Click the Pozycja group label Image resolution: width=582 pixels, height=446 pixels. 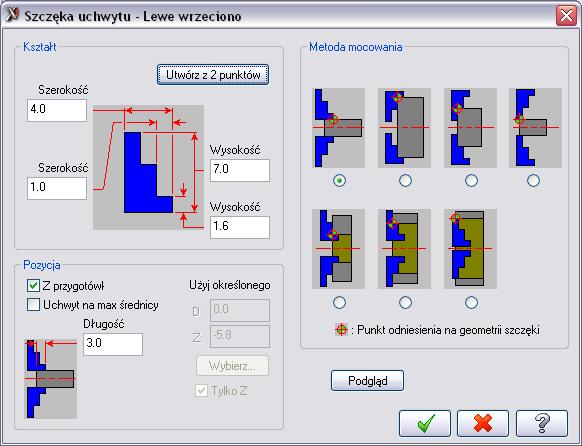coord(42,265)
